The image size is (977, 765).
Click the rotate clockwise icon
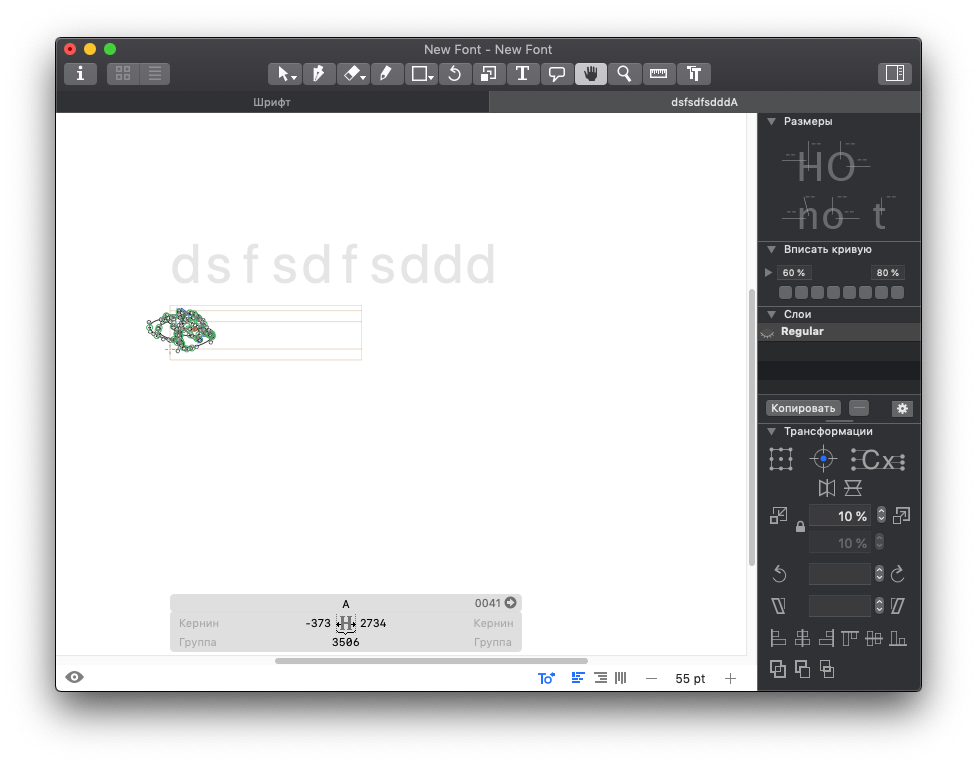(897, 574)
